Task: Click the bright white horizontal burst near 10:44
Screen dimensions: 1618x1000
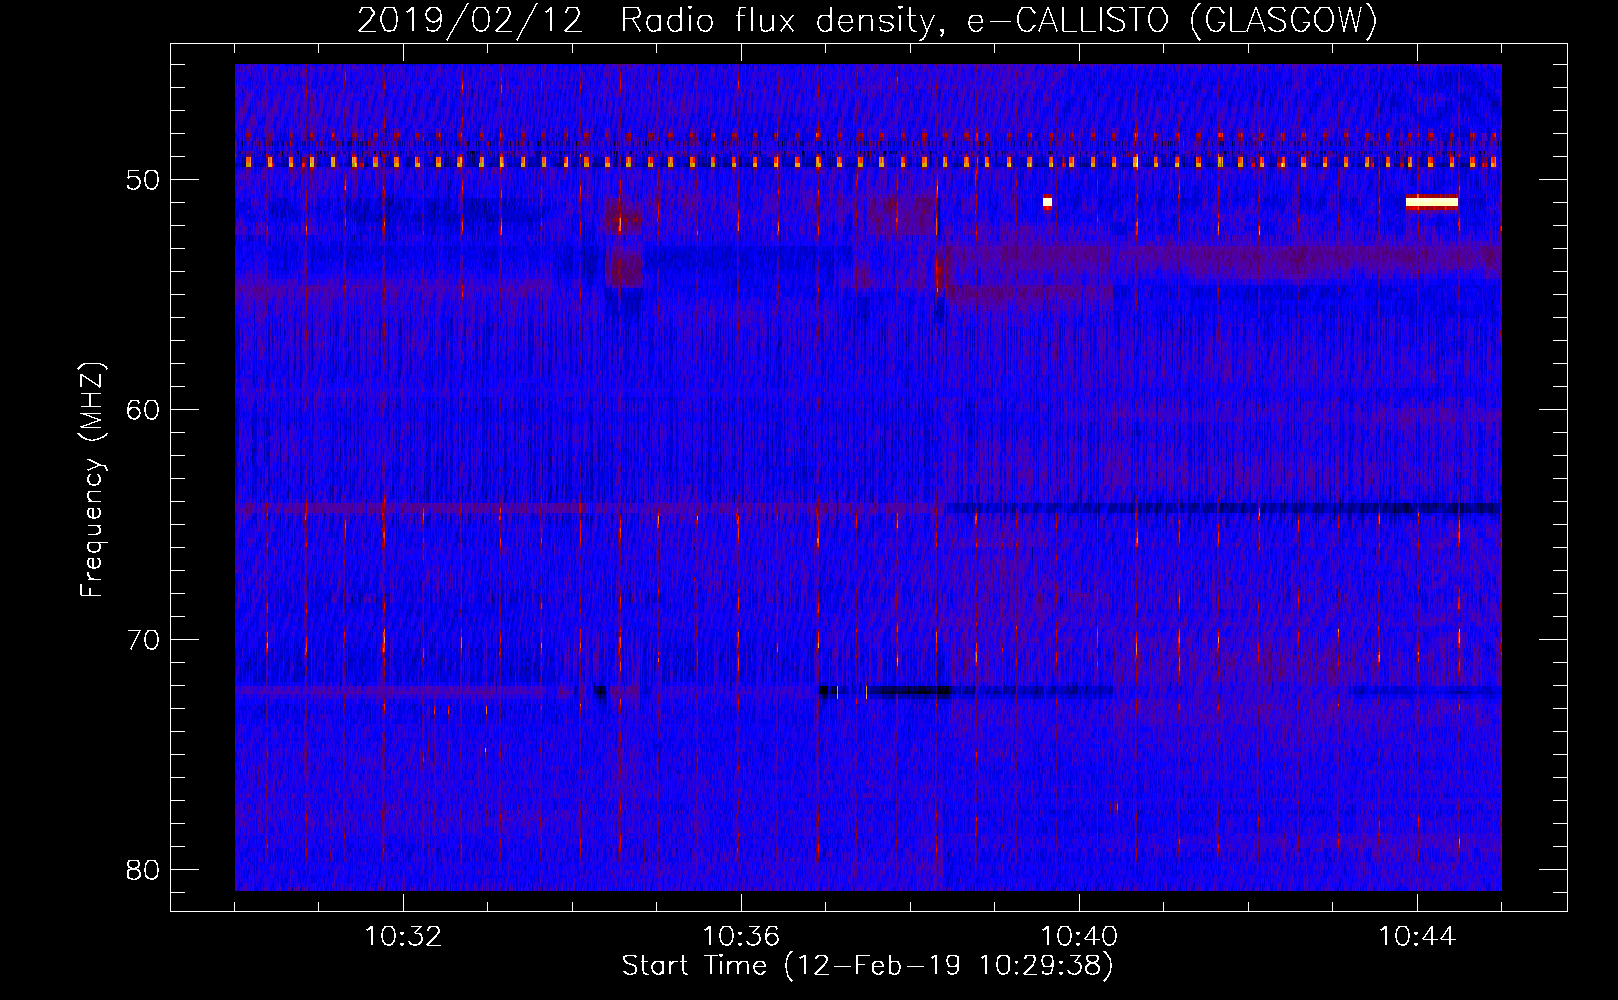Action: tap(1432, 202)
